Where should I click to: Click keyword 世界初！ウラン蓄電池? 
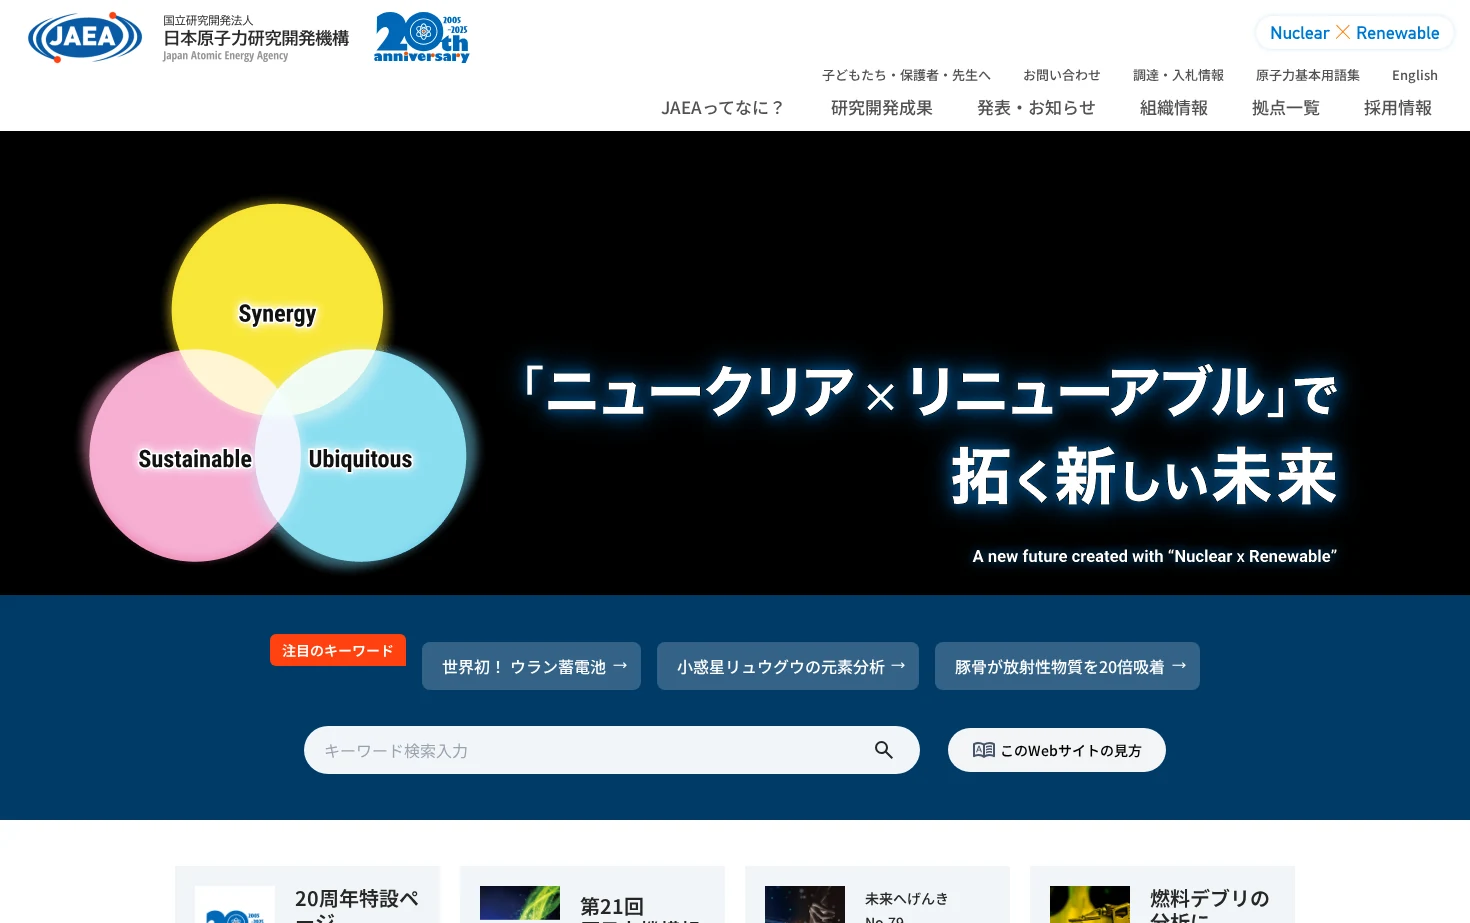[531, 666]
